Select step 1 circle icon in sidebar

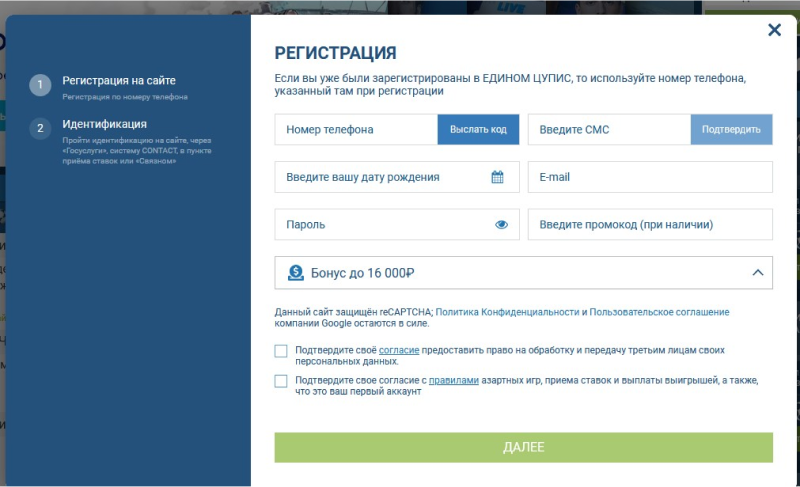tap(40, 85)
